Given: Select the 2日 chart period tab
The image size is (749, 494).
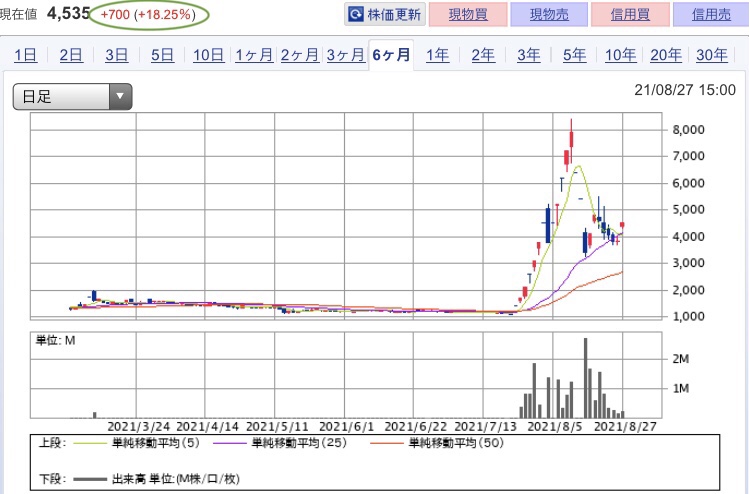Looking at the screenshot, I should pos(71,55).
